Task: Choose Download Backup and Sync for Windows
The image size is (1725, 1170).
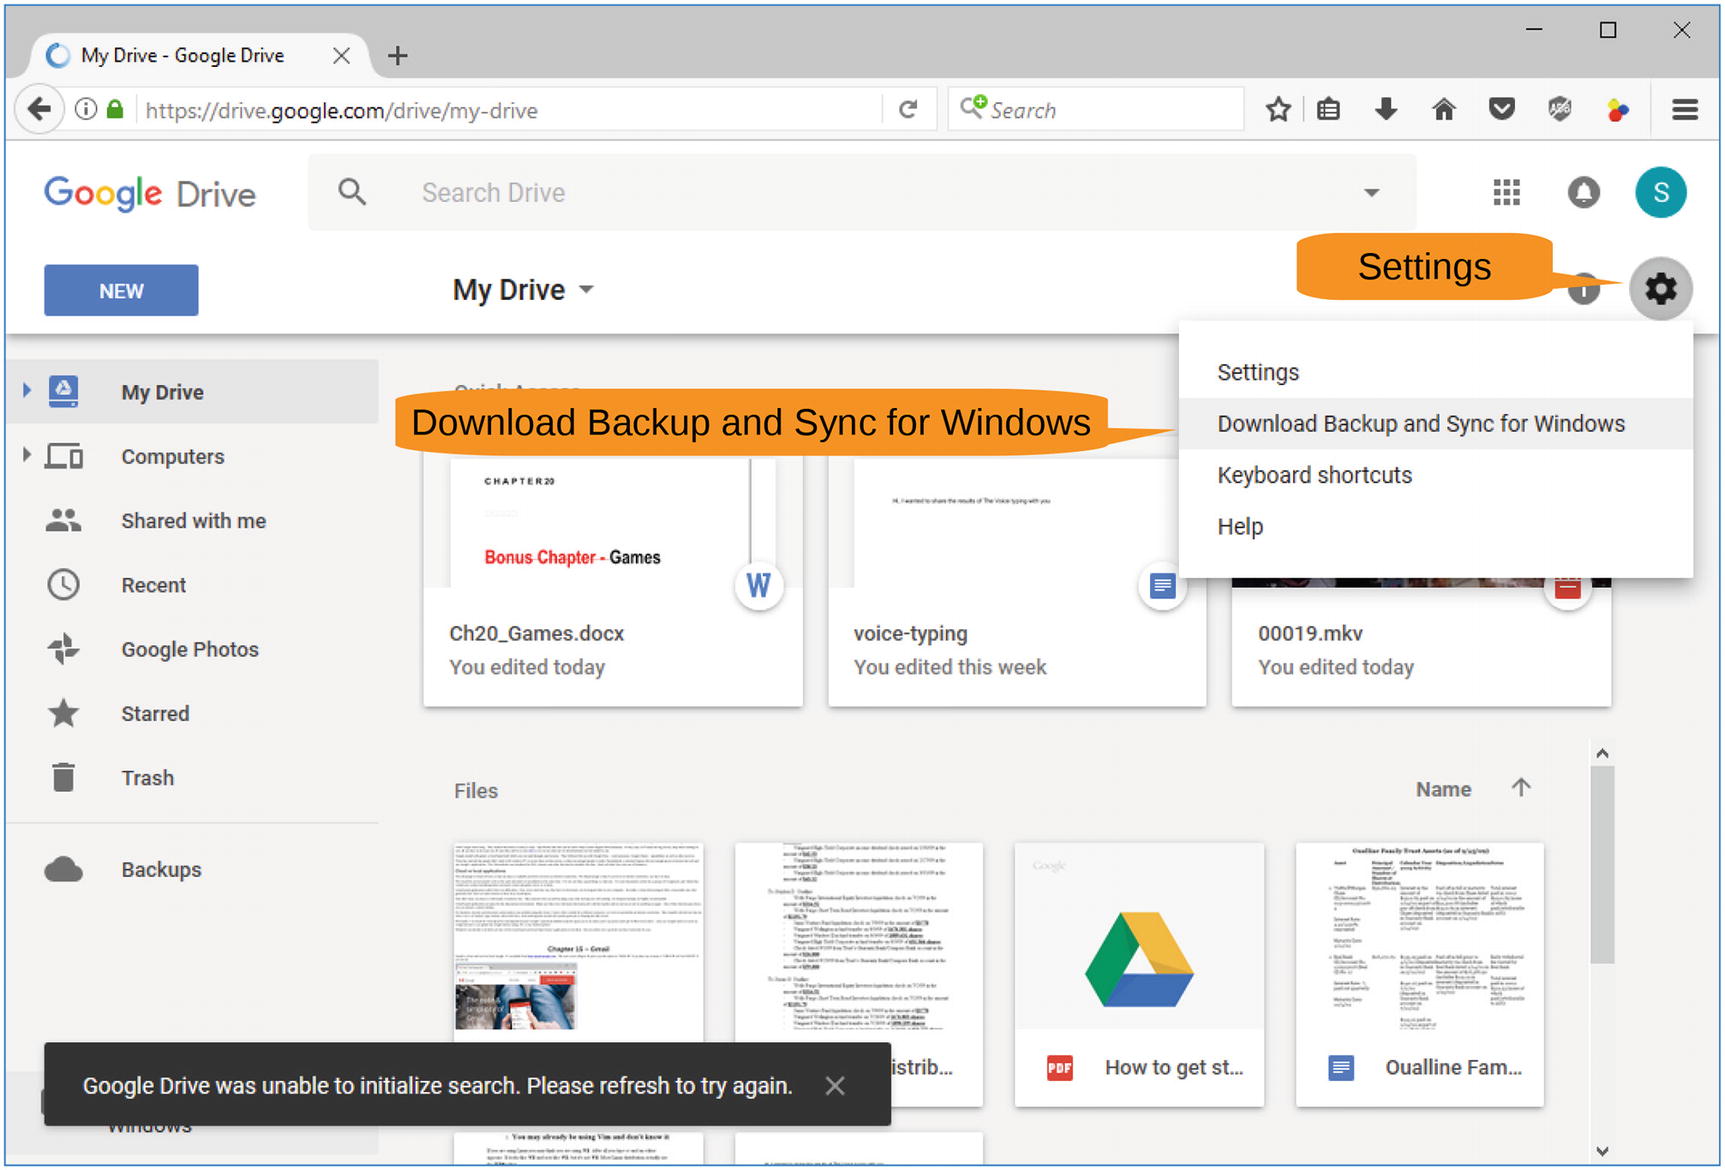Action: pos(1436,424)
